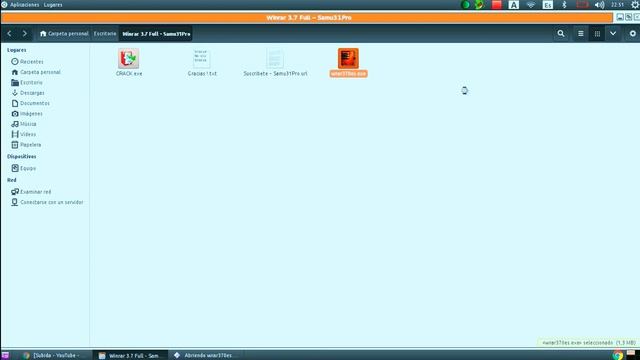The image size is (640, 360).
Task: Click the show desktop button in bottom panel
Action: pos(5,356)
